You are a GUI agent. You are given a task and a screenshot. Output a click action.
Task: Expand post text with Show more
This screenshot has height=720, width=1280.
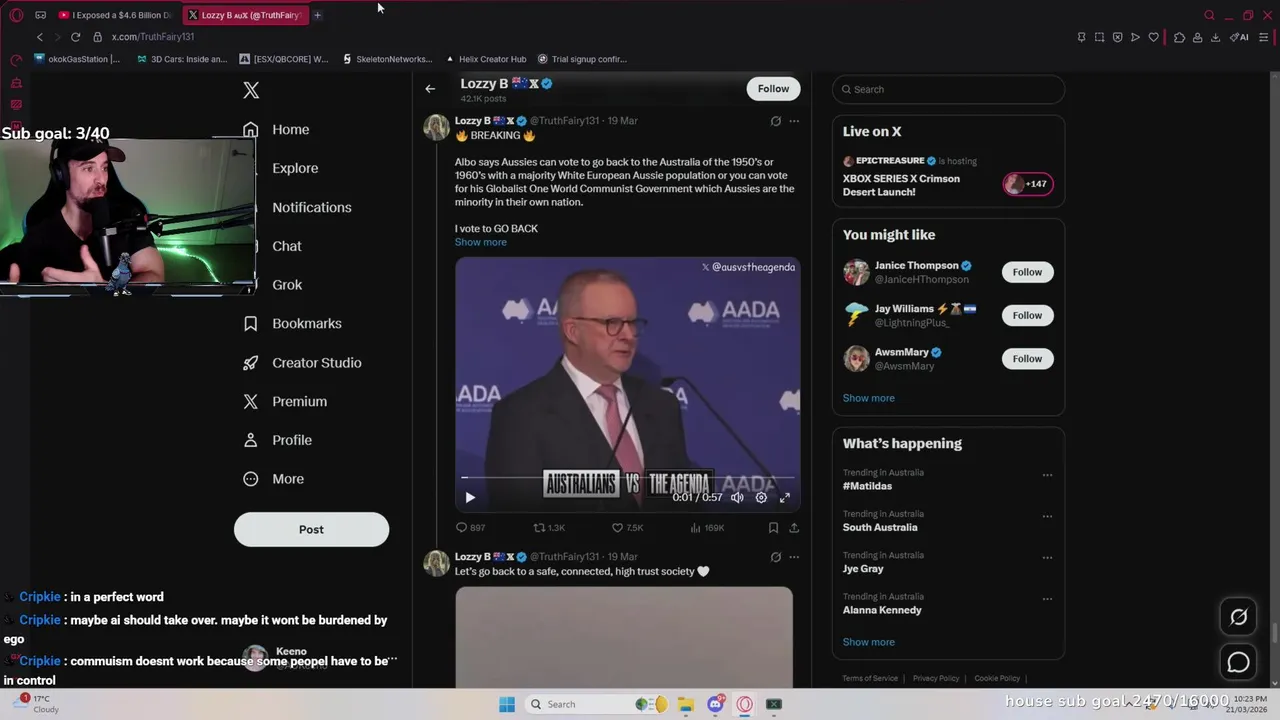480,242
